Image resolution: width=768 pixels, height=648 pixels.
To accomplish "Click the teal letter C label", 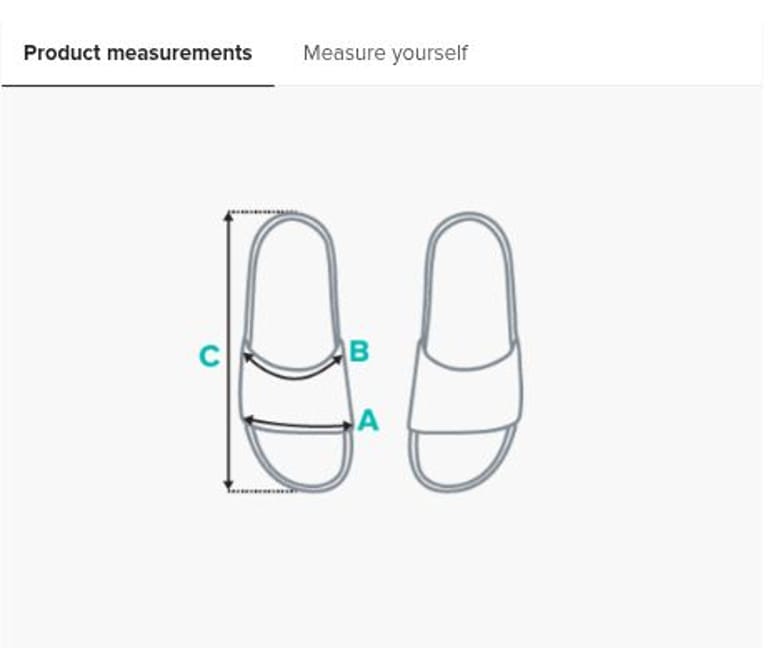I will pos(209,356).
